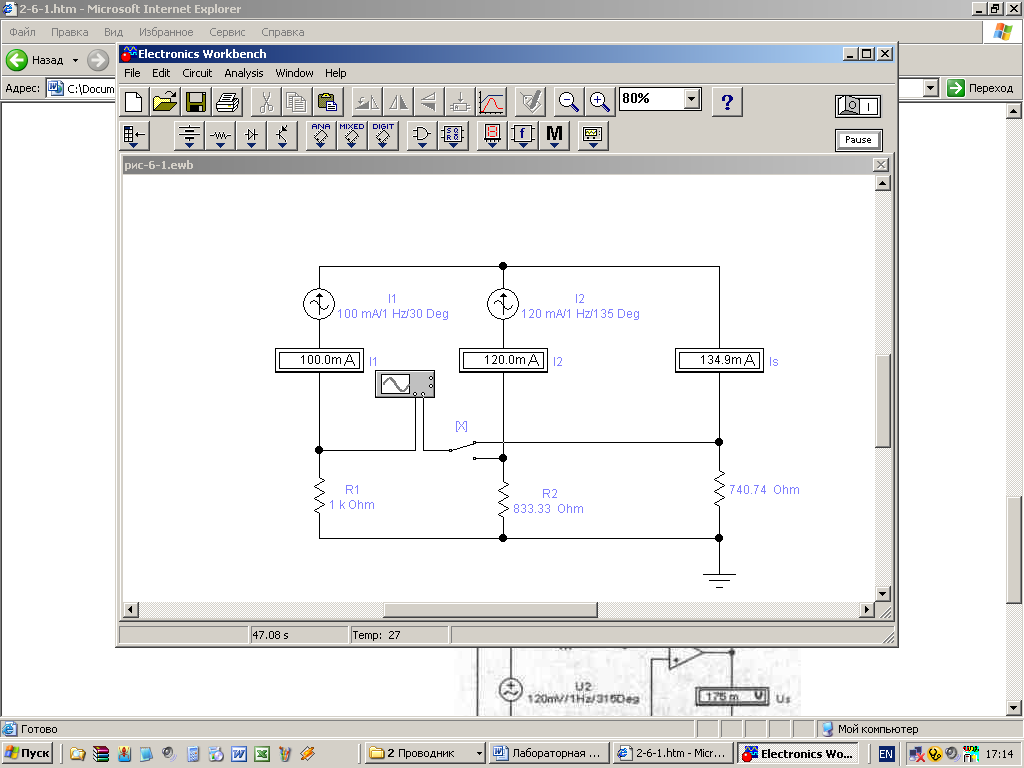Open the analysis graphs display icon

point(490,103)
